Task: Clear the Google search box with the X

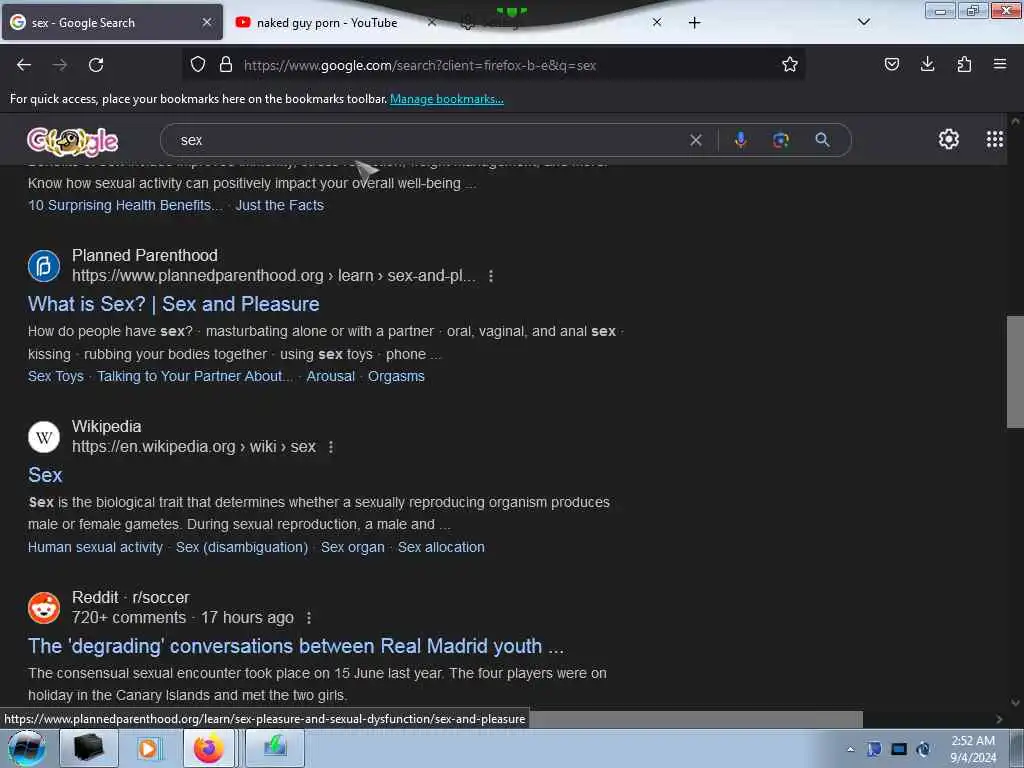Action: 696,140
